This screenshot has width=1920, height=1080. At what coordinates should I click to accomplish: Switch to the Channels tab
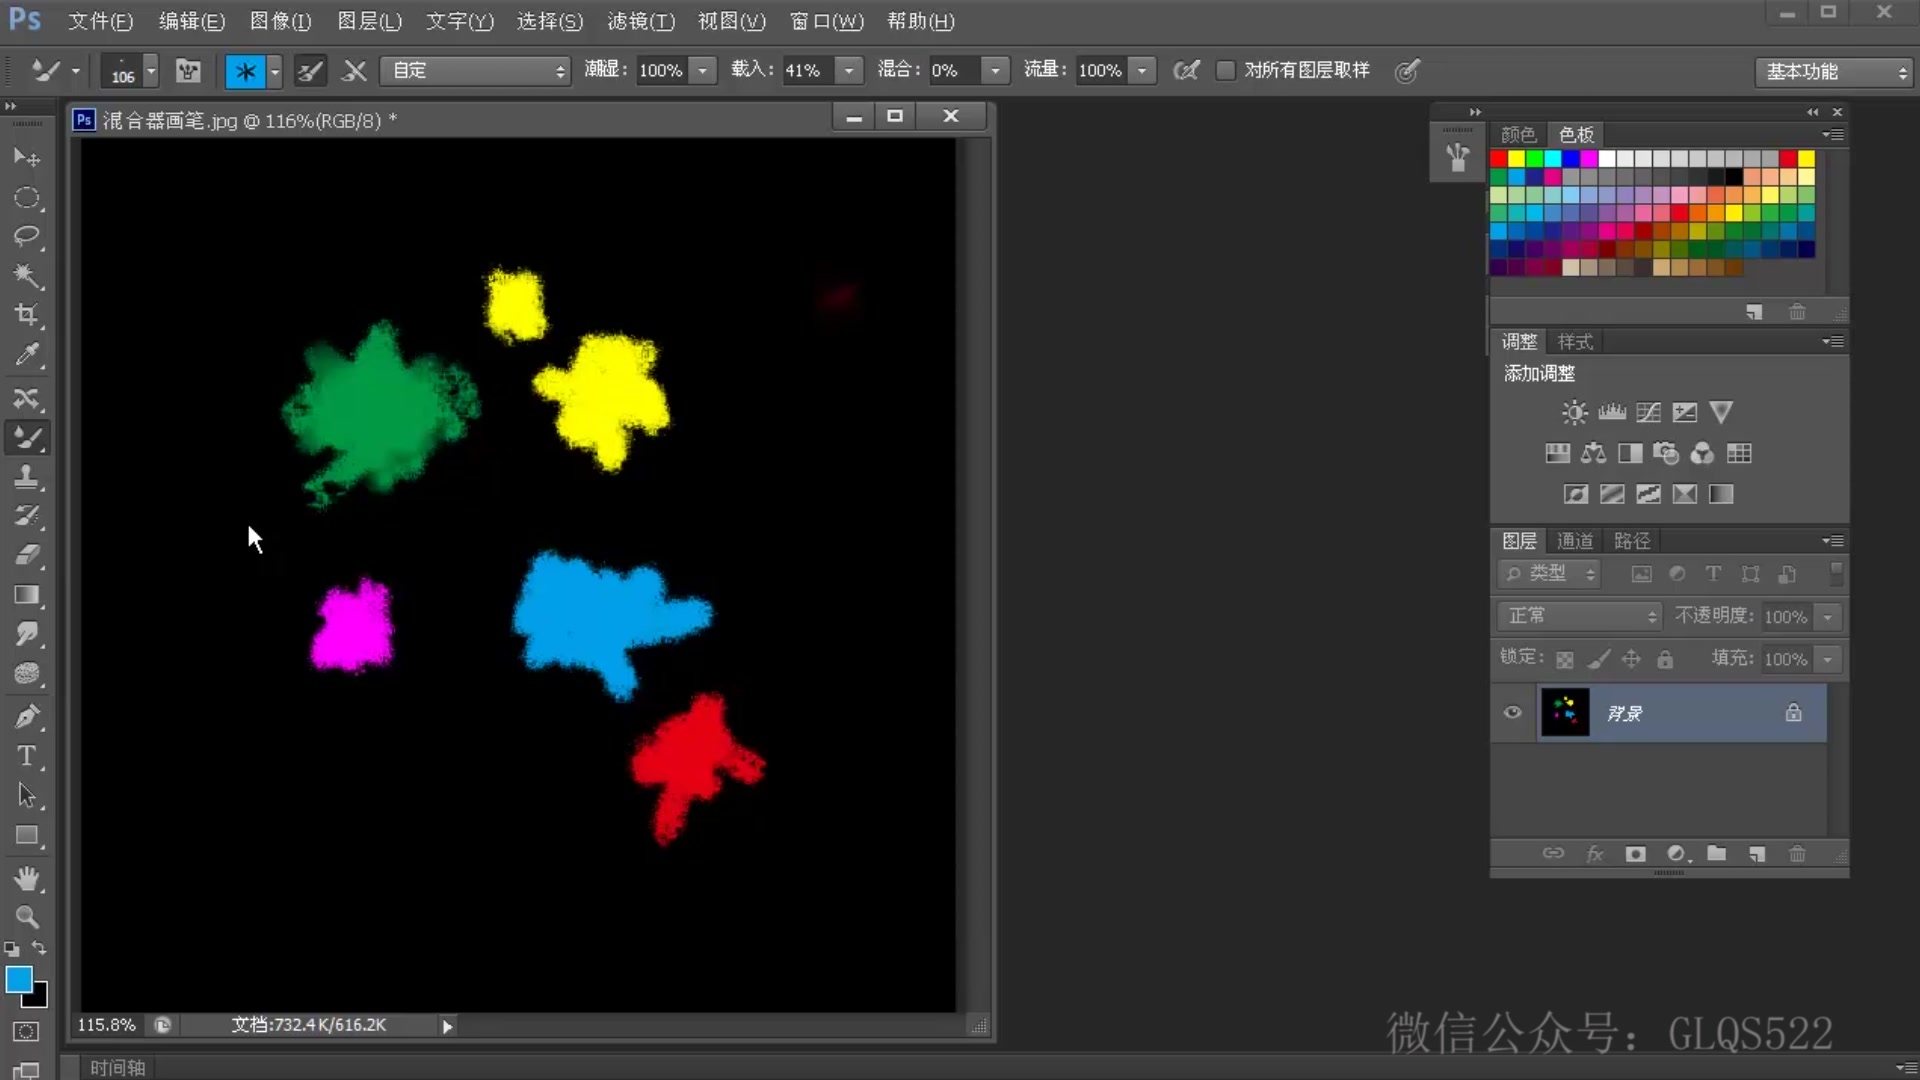(1575, 541)
